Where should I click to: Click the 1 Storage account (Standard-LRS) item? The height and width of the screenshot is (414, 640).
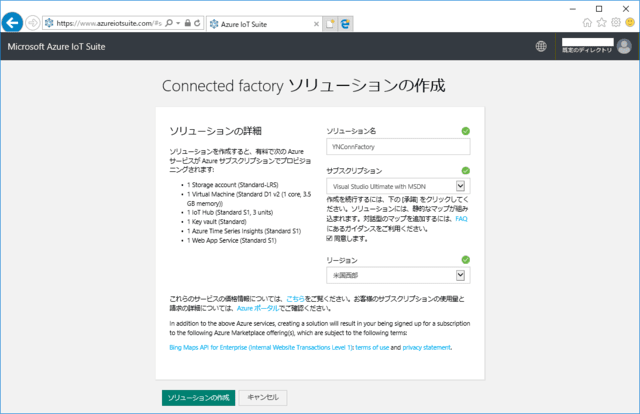(x=232, y=185)
